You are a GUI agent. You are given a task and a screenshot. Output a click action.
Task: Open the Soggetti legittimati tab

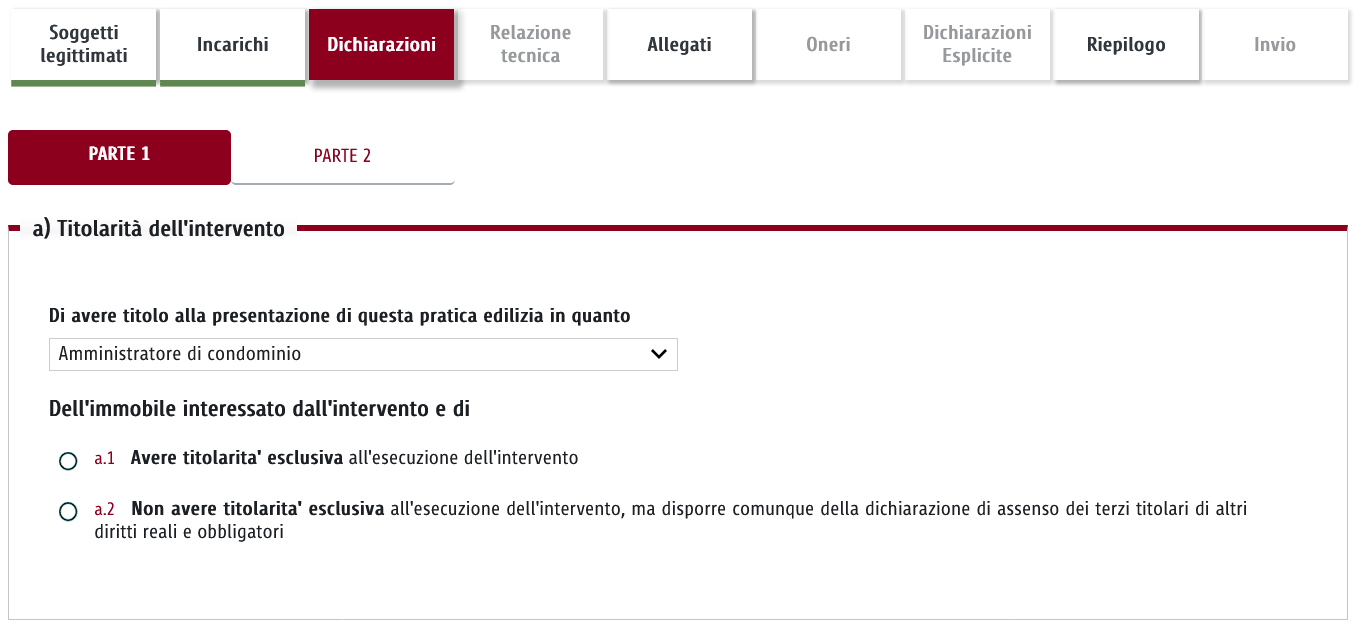point(84,45)
